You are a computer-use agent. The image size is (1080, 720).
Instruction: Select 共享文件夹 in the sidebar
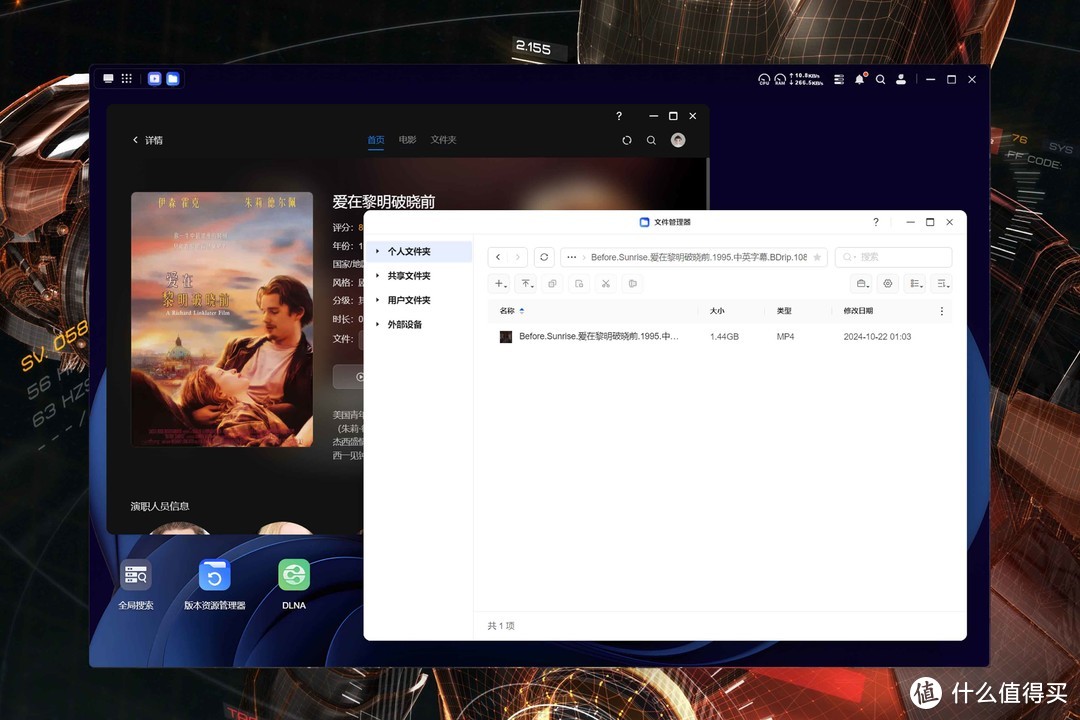(408, 276)
